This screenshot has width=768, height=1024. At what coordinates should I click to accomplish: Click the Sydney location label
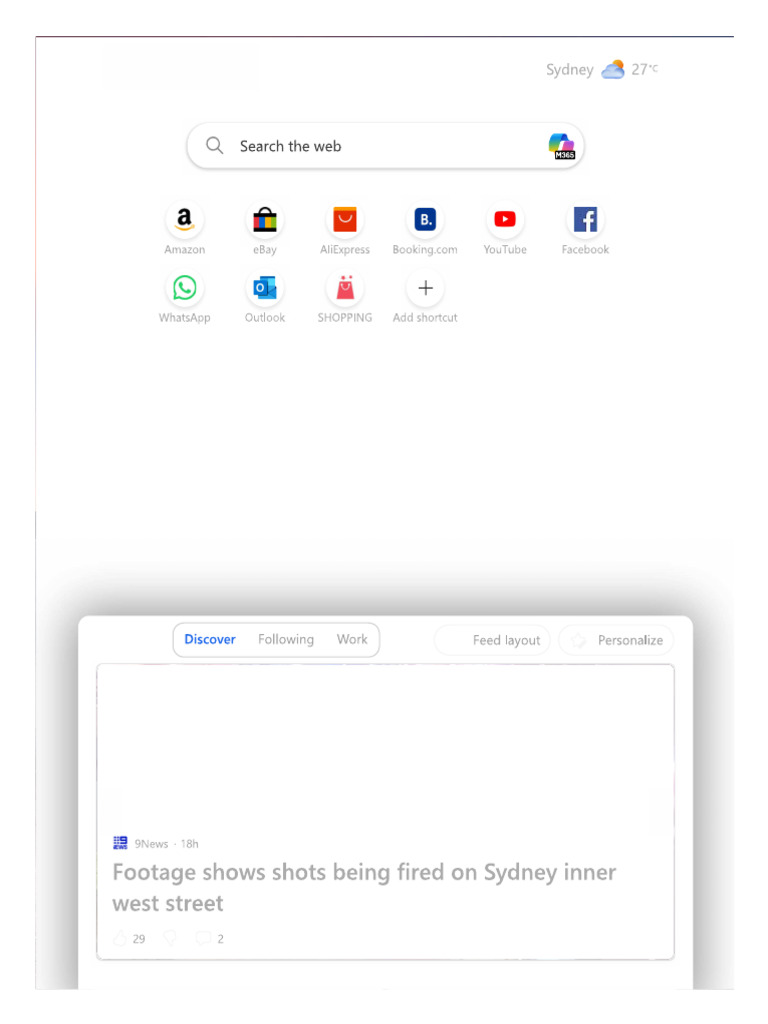tap(569, 69)
